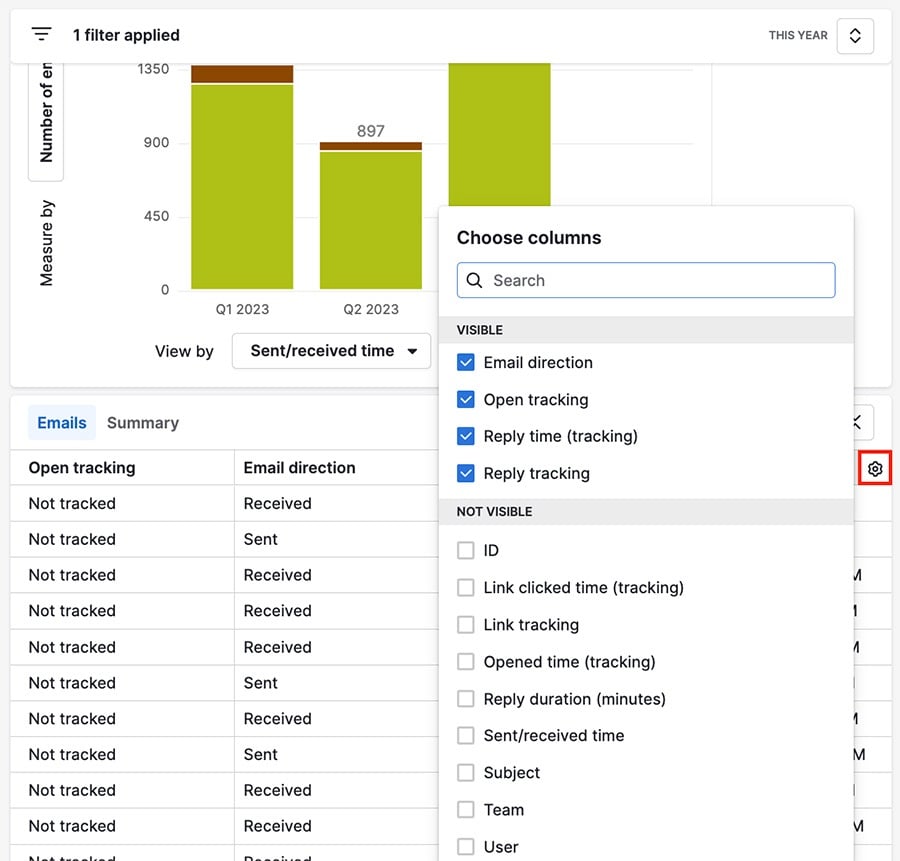Select the Emails tab

pyautogui.click(x=61, y=422)
